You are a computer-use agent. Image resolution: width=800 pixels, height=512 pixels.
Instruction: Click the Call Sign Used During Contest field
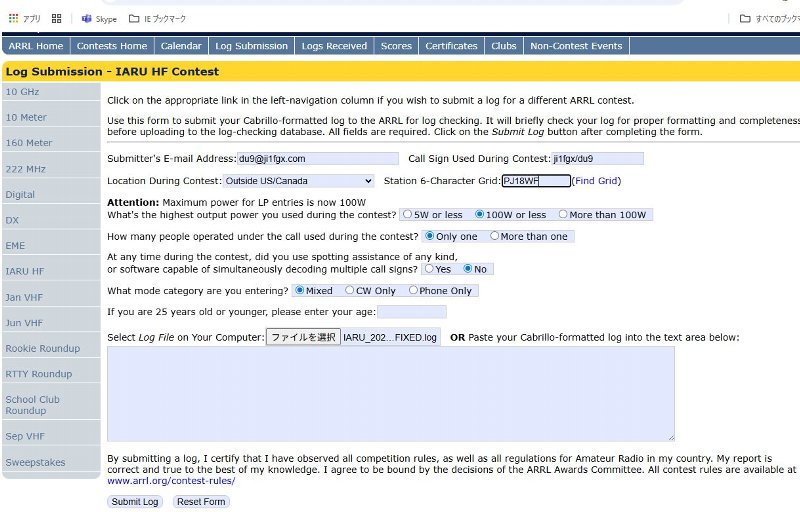(x=597, y=159)
